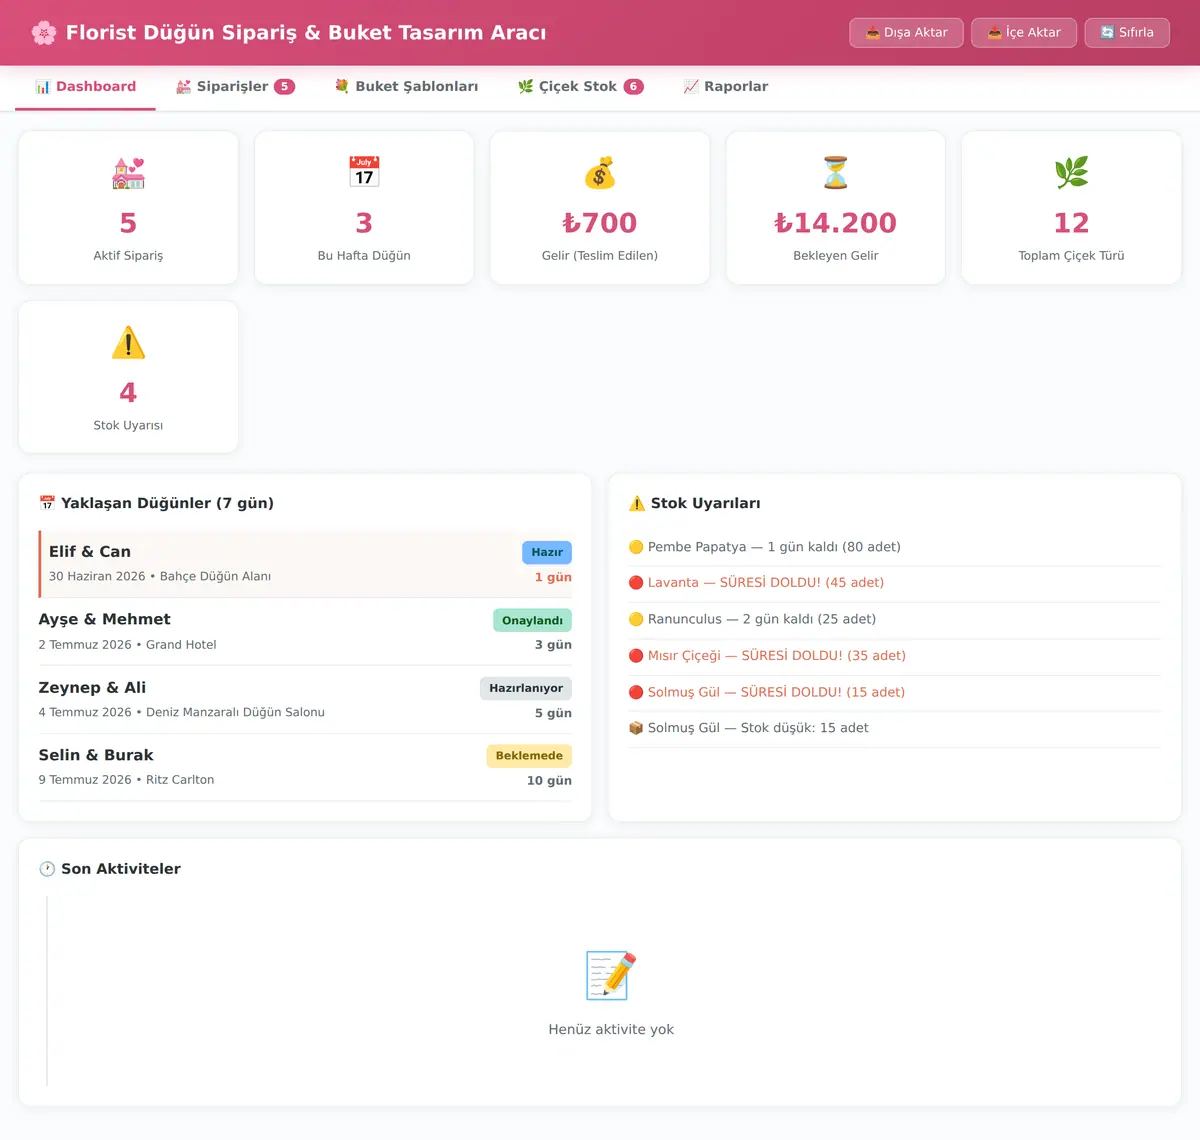Viewport: 1200px width, 1140px height.
Task: Open the Elif & Can wedding entry
Action: (305, 564)
